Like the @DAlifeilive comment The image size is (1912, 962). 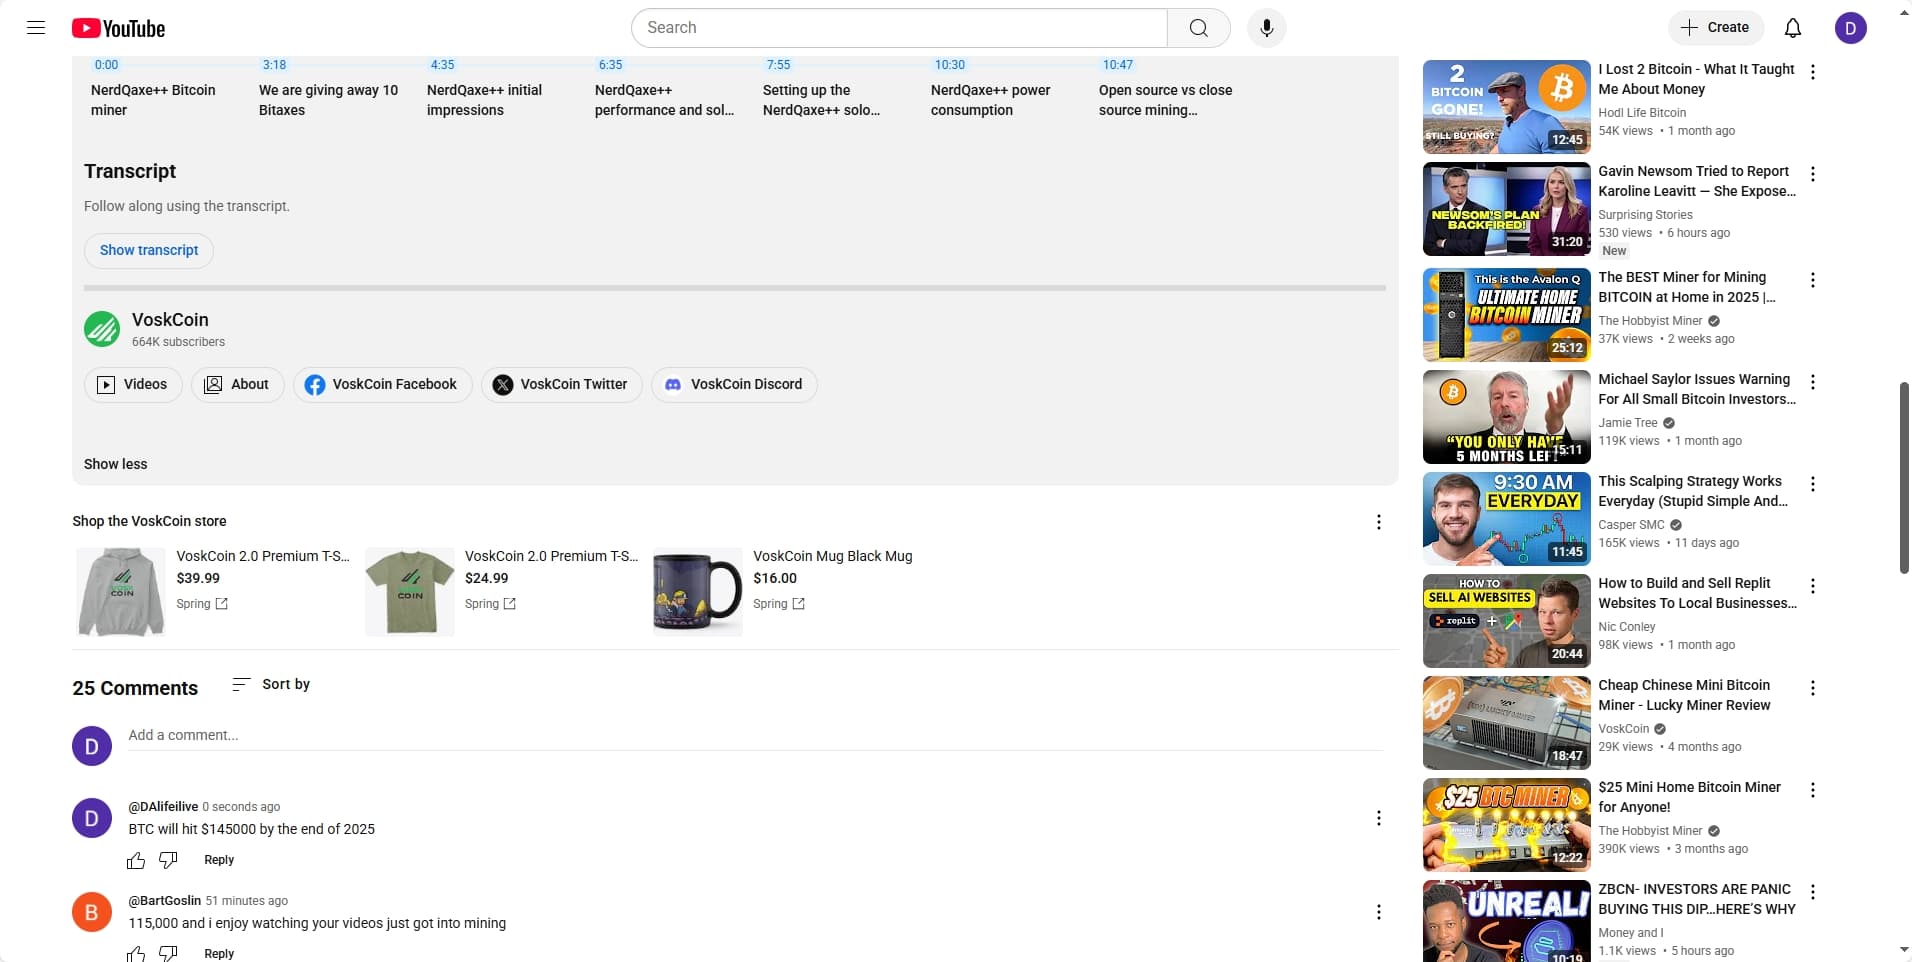tap(136, 860)
